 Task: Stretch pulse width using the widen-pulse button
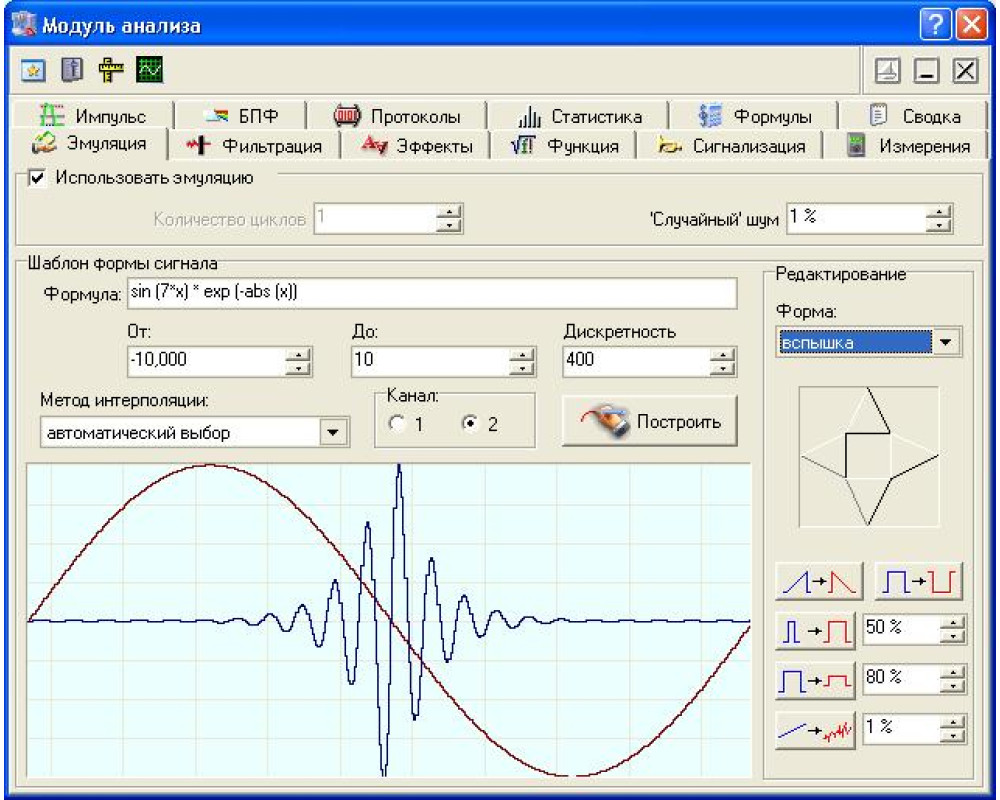click(814, 631)
